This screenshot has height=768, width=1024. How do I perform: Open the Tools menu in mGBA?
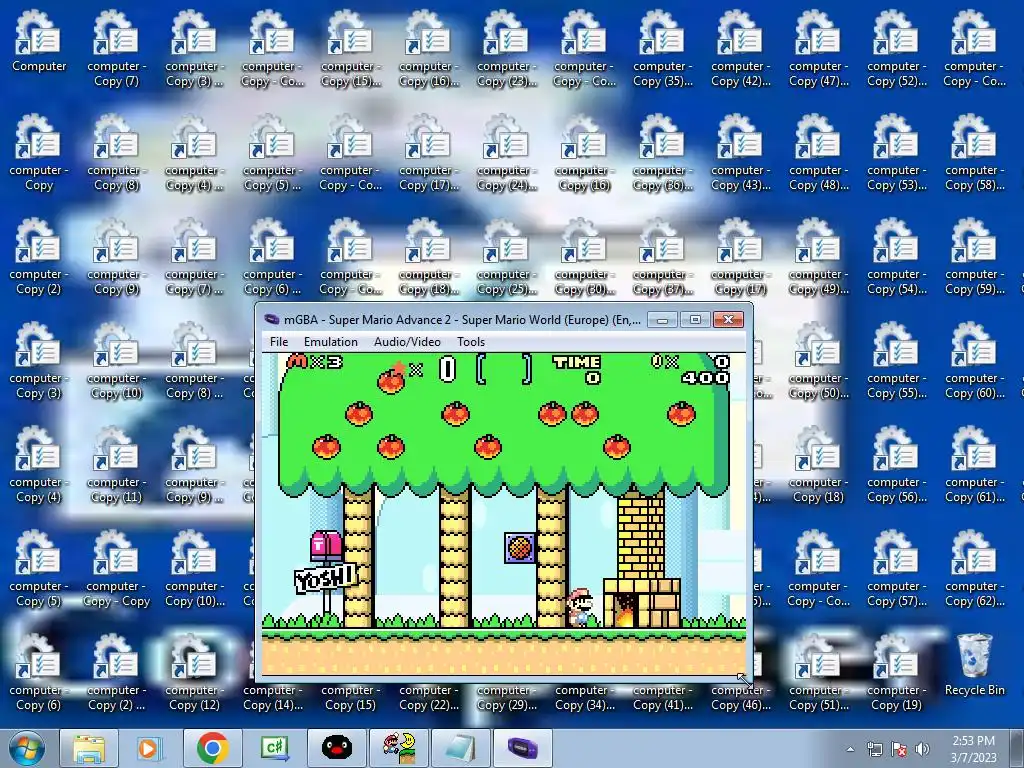coord(471,342)
